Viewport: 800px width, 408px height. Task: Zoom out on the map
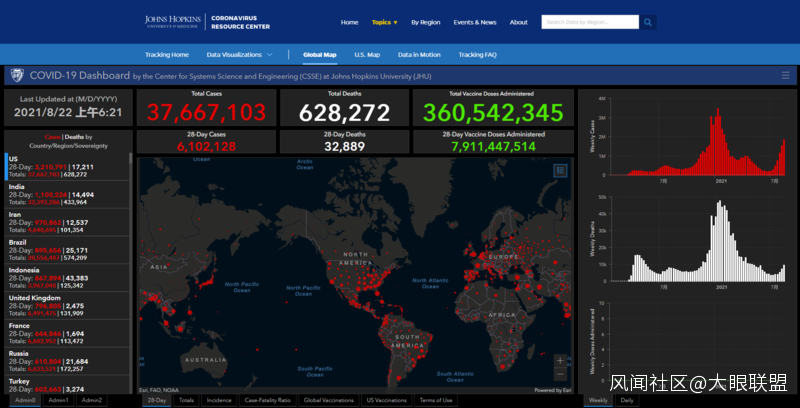point(560,376)
